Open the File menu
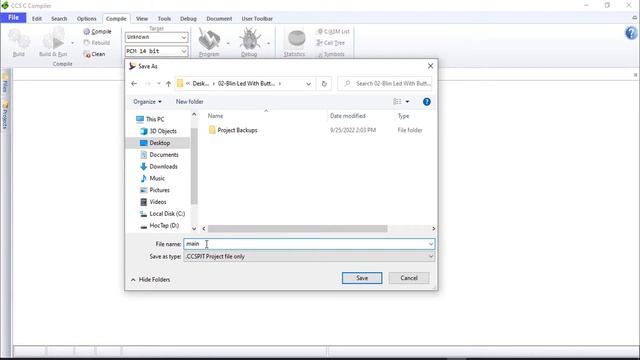Viewport: 640px width, 360px height. coord(13,18)
